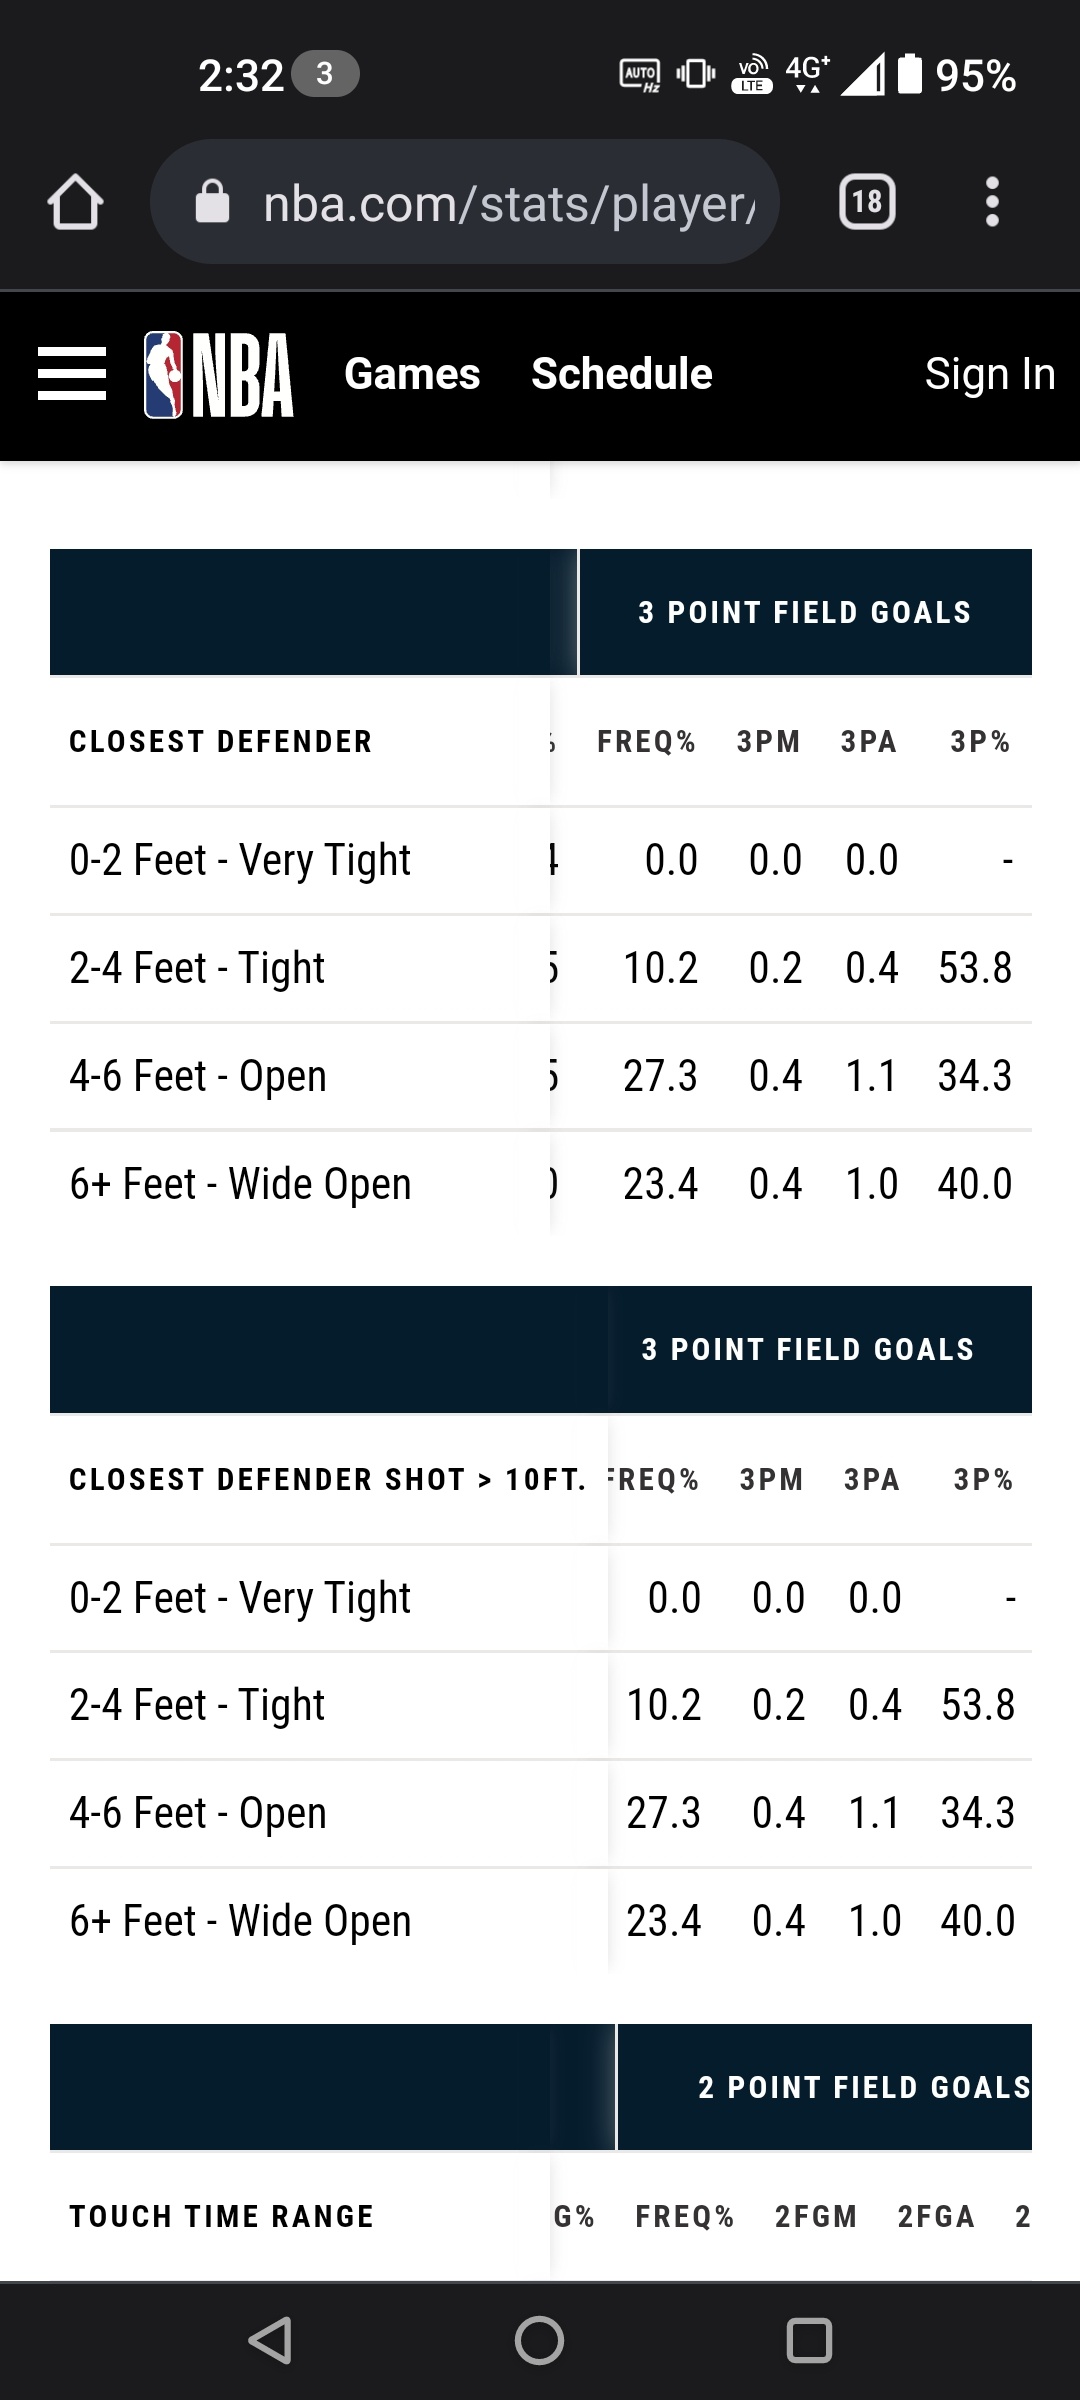Open the NBA hamburger navigation menu
1080x2400 pixels.
coord(72,374)
